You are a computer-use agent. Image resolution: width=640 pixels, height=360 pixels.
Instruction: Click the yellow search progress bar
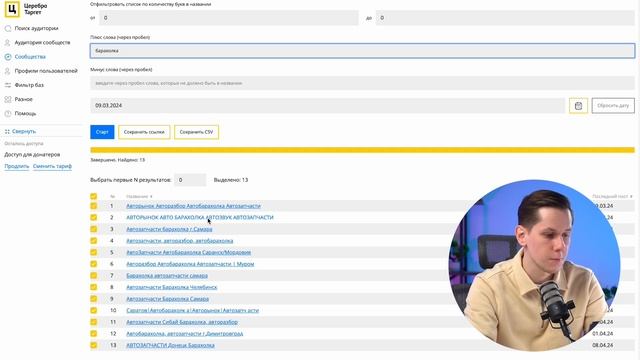pyautogui.click(x=362, y=150)
